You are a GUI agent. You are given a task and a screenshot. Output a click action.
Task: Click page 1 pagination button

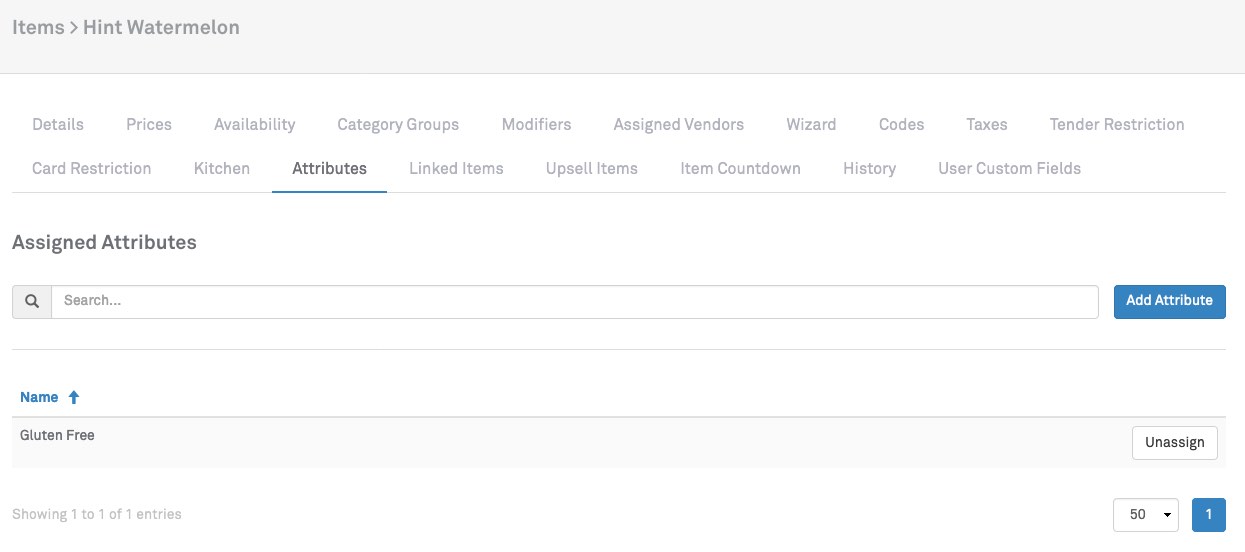pos(1208,515)
